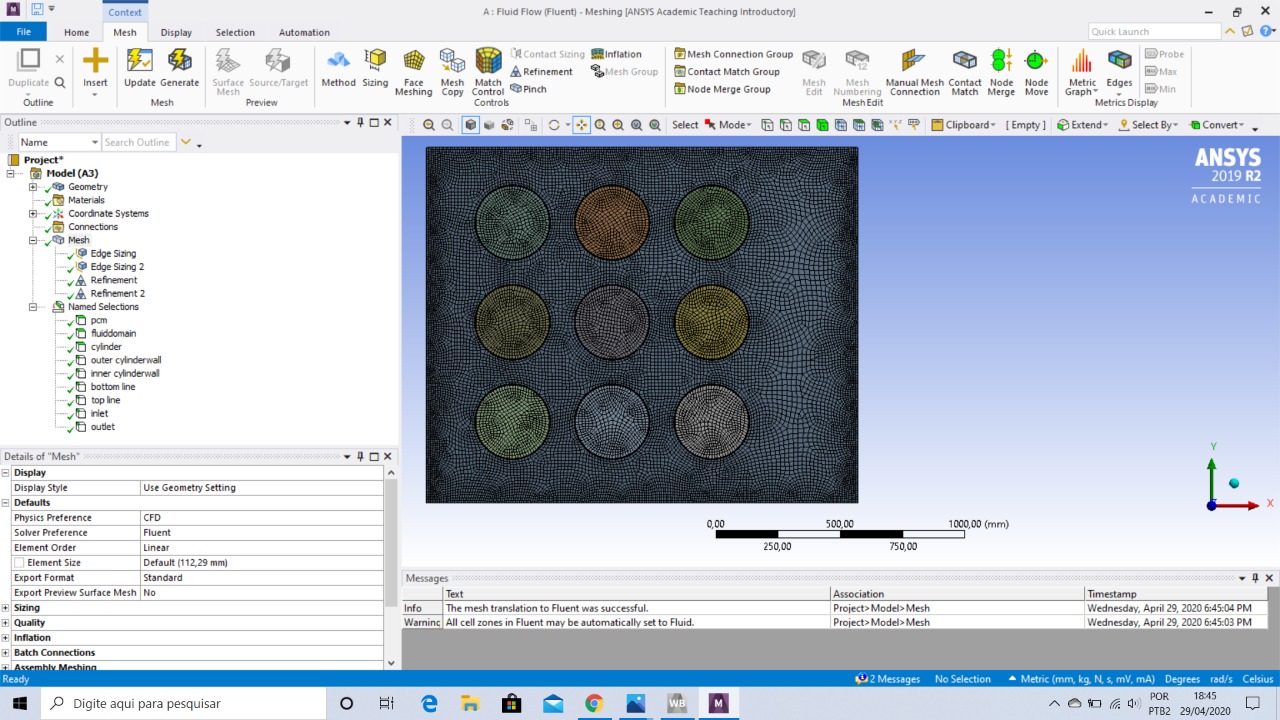Select the inlet named selection

[99, 414]
